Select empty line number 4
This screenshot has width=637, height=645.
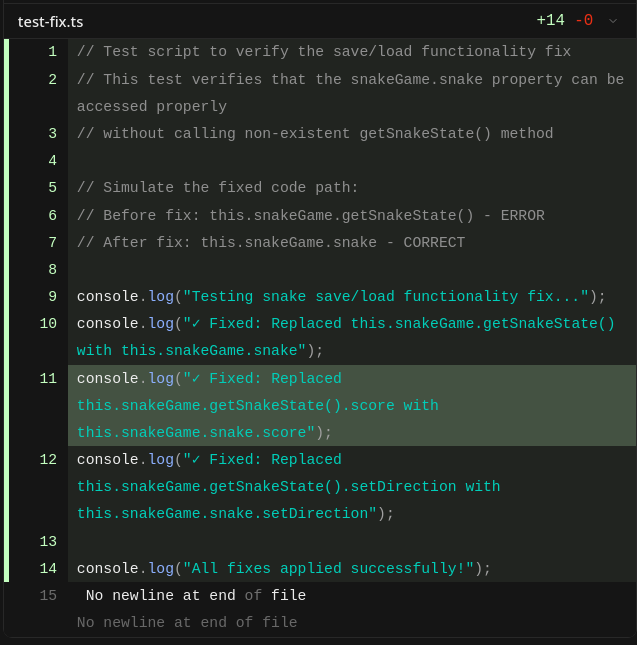pos(52,160)
